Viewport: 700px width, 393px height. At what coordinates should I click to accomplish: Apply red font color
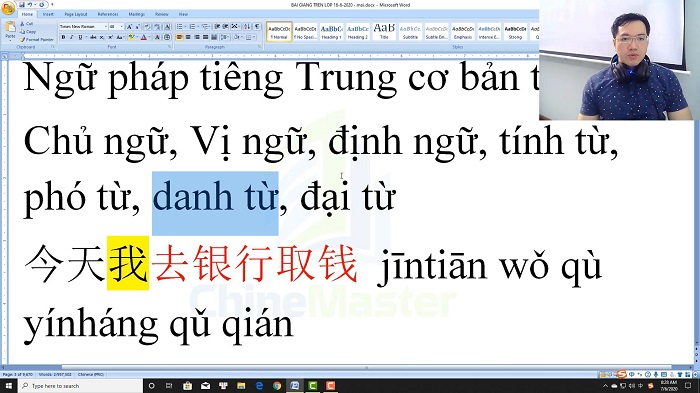(144, 37)
